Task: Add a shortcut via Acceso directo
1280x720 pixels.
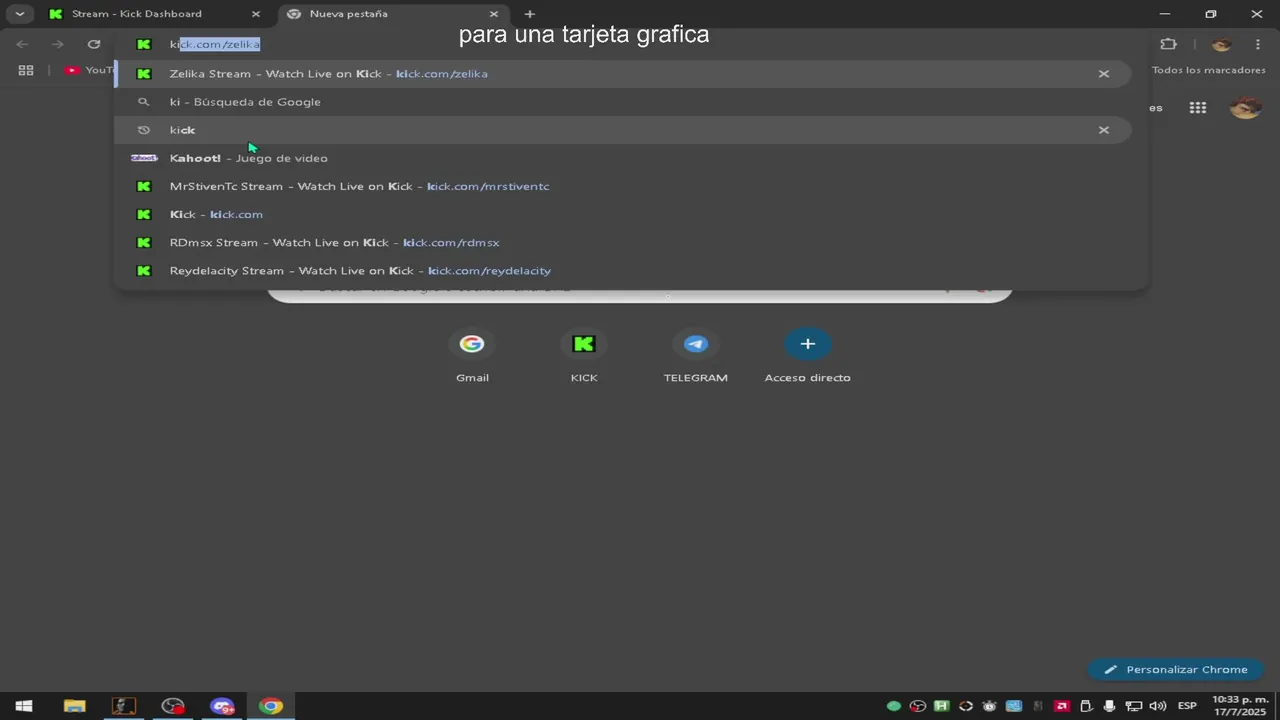Action: (808, 356)
